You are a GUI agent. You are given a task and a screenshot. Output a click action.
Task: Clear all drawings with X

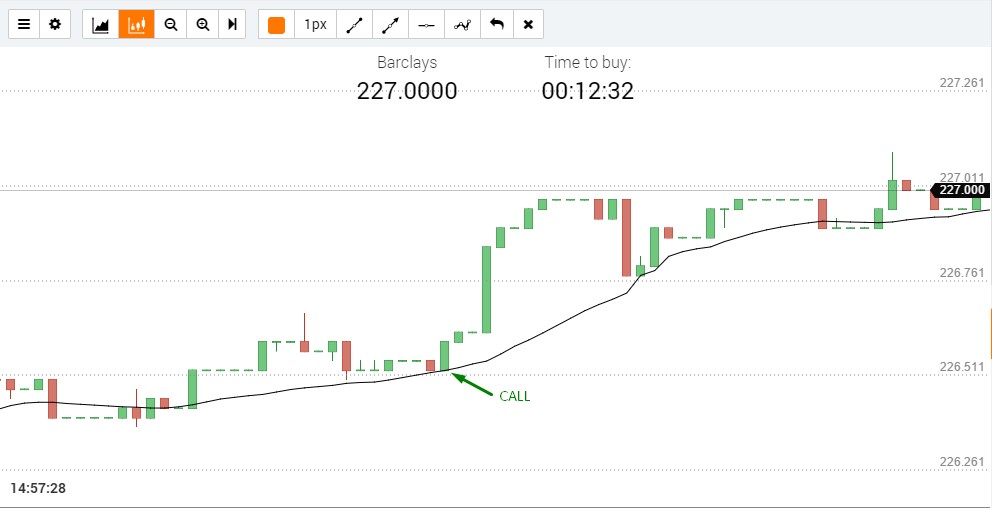click(x=528, y=25)
